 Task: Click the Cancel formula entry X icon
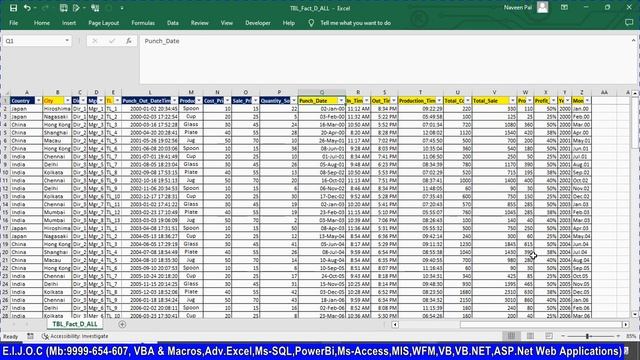tap(95, 41)
